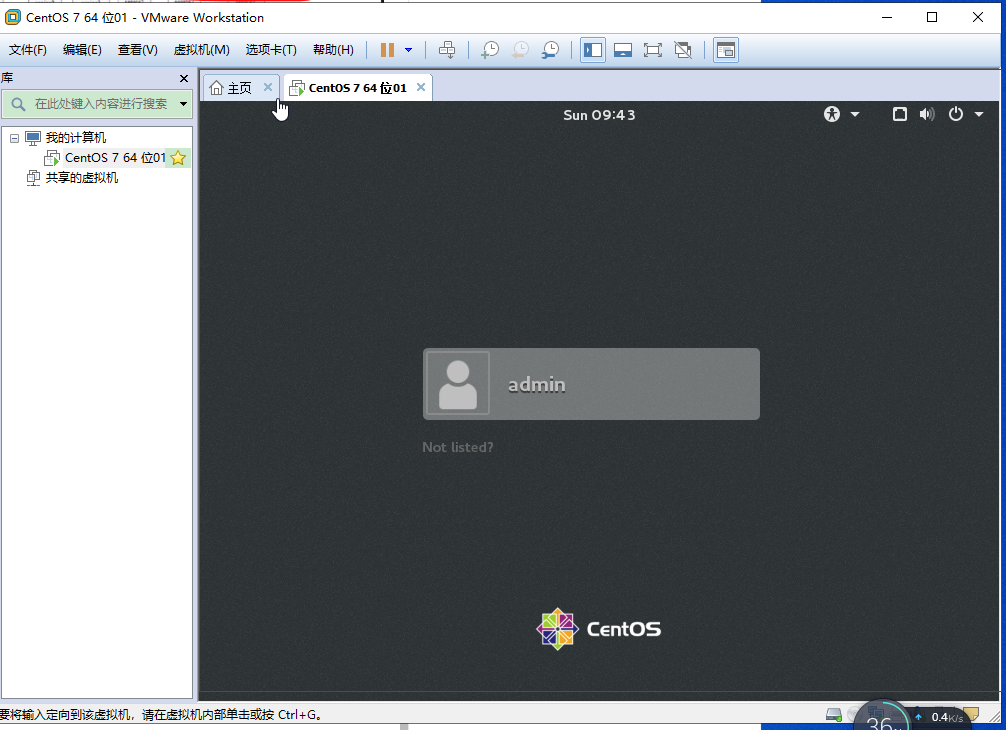Select CentOS 7 64 位01 in library tree
This screenshot has height=730, width=1006.
115,158
